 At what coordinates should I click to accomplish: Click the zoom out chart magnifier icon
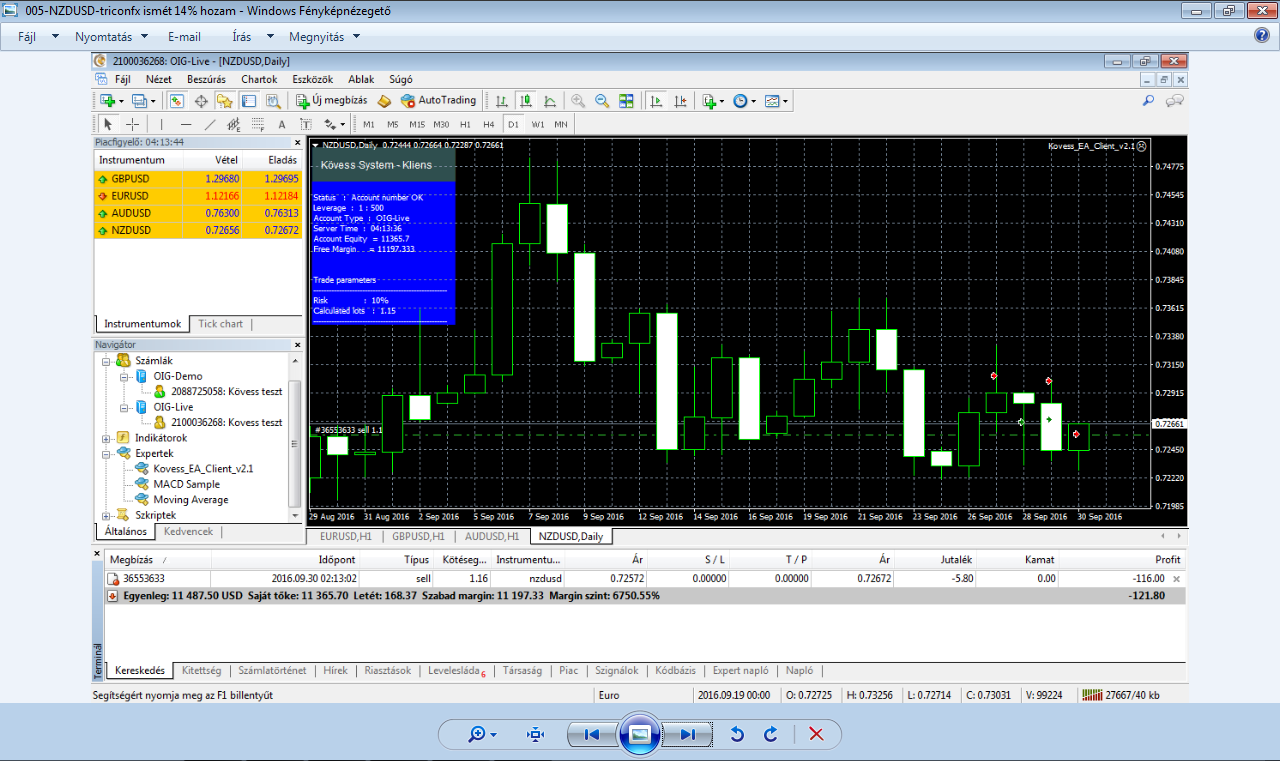pyautogui.click(x=602, y=100)
